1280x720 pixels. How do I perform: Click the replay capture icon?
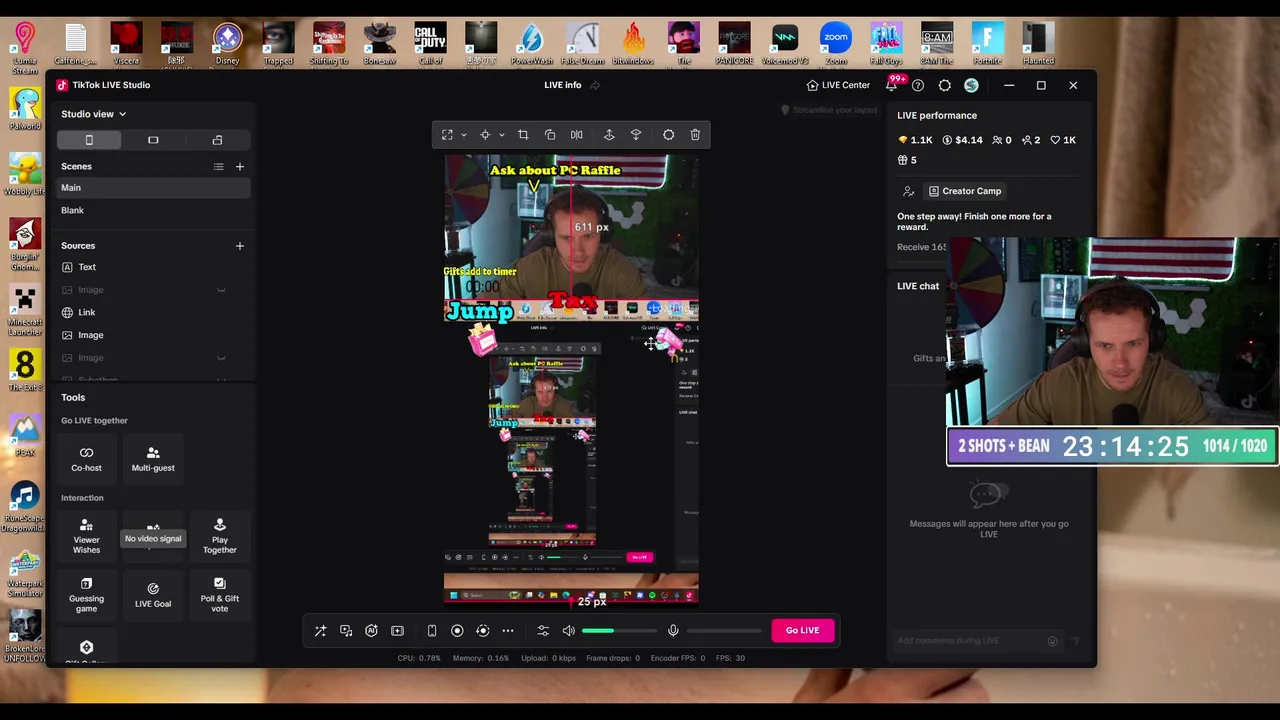(x=482, y=631)
